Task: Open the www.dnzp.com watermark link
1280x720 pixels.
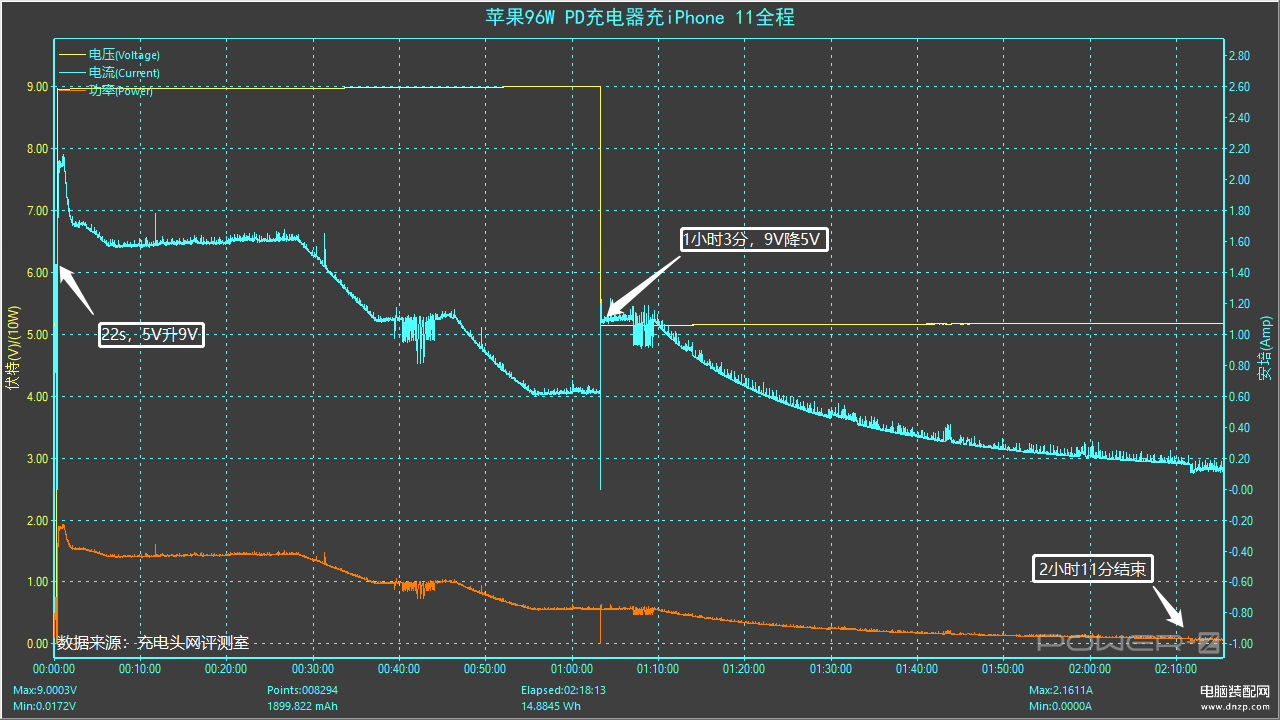Action: coord(1234,705)
